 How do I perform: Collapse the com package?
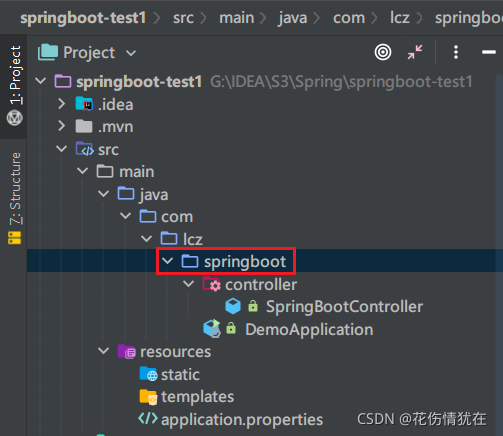125,216
